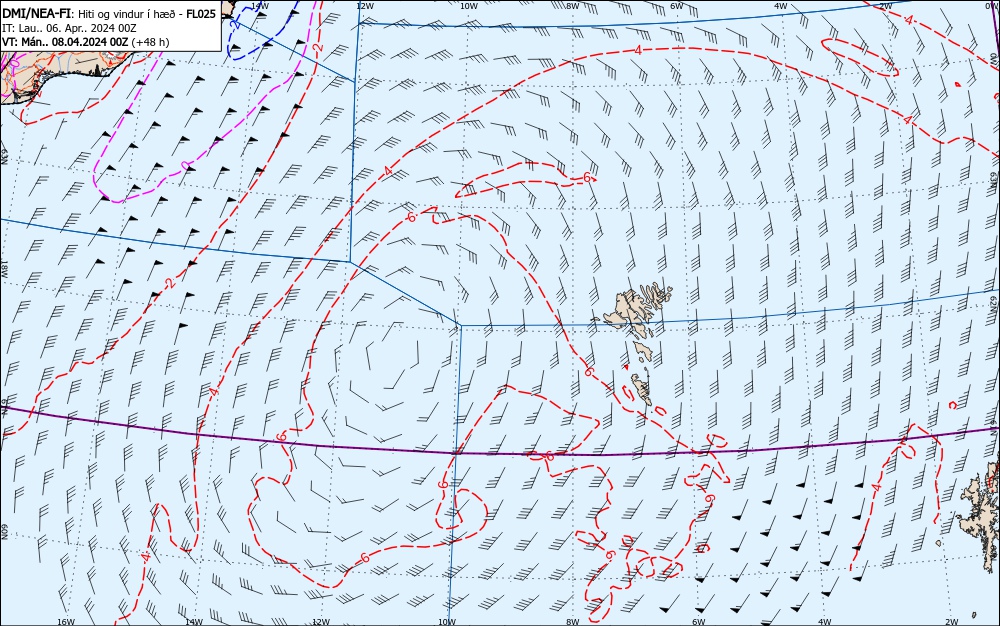Screen dimensions: 1000x626
Task: Click the 4W label on the top edge
Action: point(781,5)
